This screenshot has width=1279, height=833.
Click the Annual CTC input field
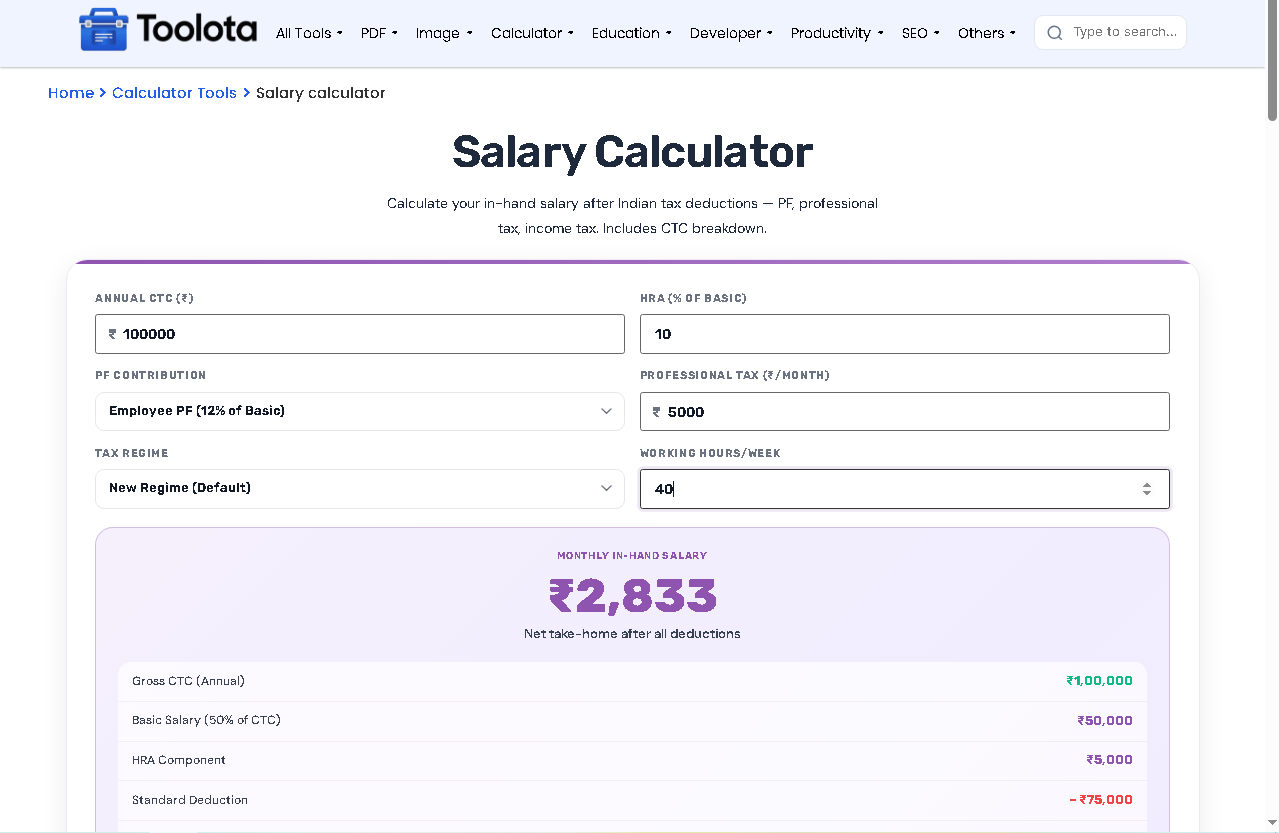[360, 334]
